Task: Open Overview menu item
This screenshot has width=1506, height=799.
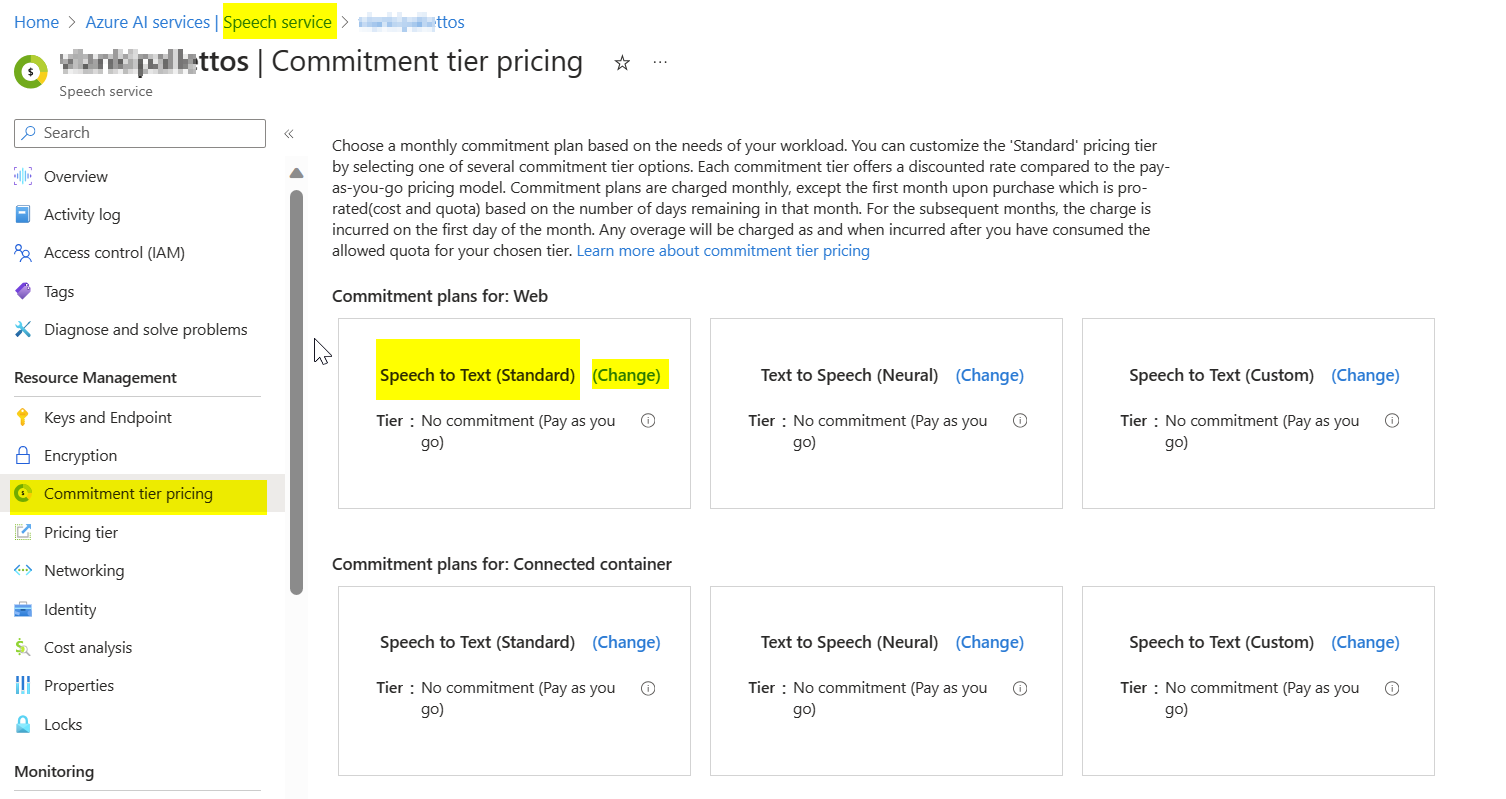Action: [x=76, y=176]
